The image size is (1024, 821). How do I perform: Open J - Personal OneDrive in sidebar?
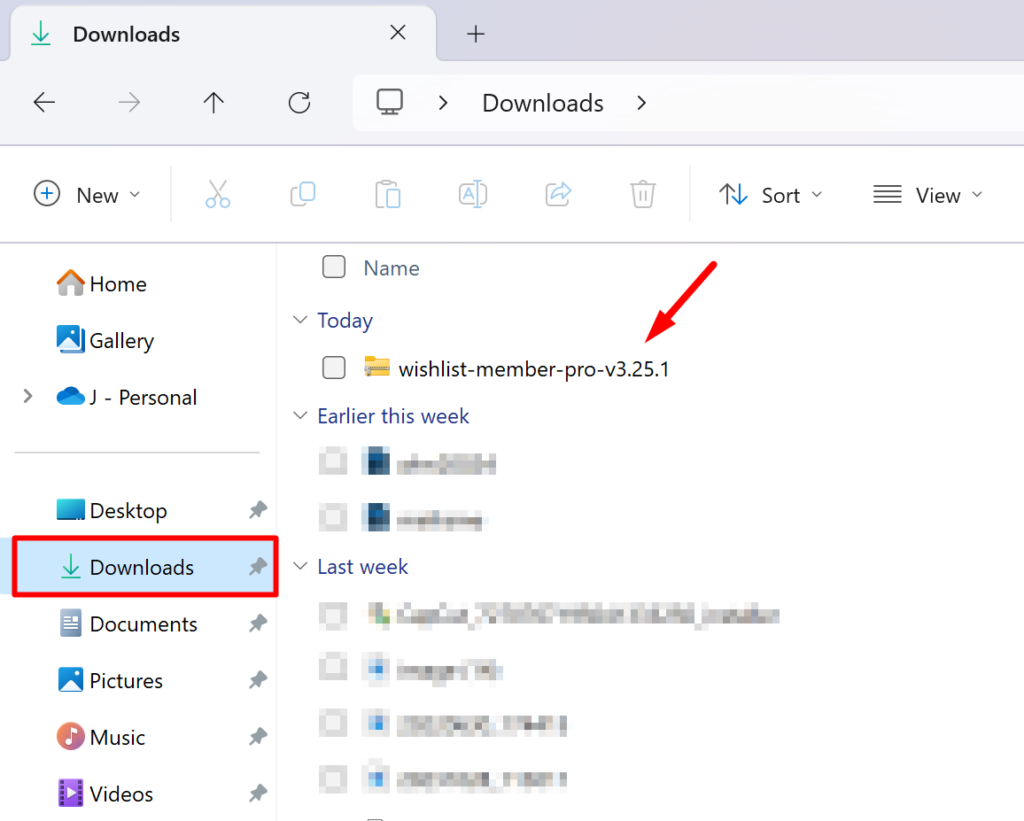[x=127, y=397]
